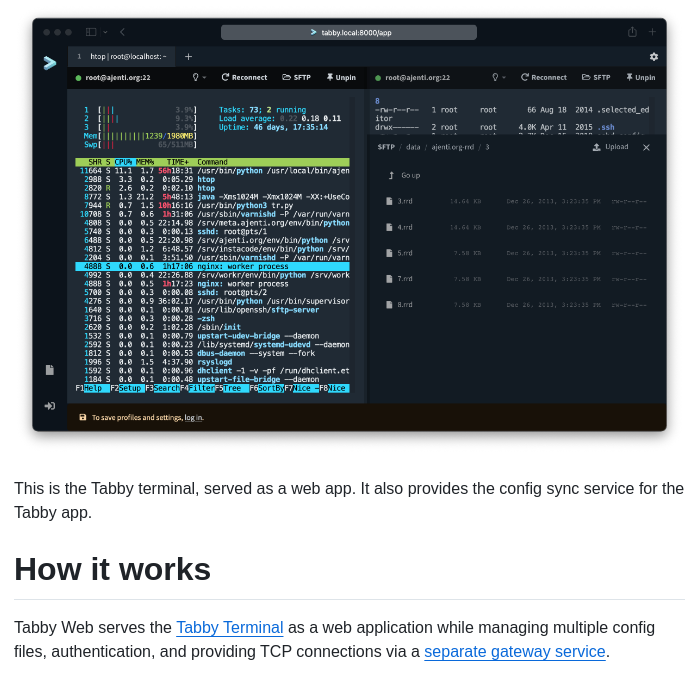Viewport: 694px width, 675px height.
Task: Click the login arrow icon in sidebar
Action: pos(50,406)
